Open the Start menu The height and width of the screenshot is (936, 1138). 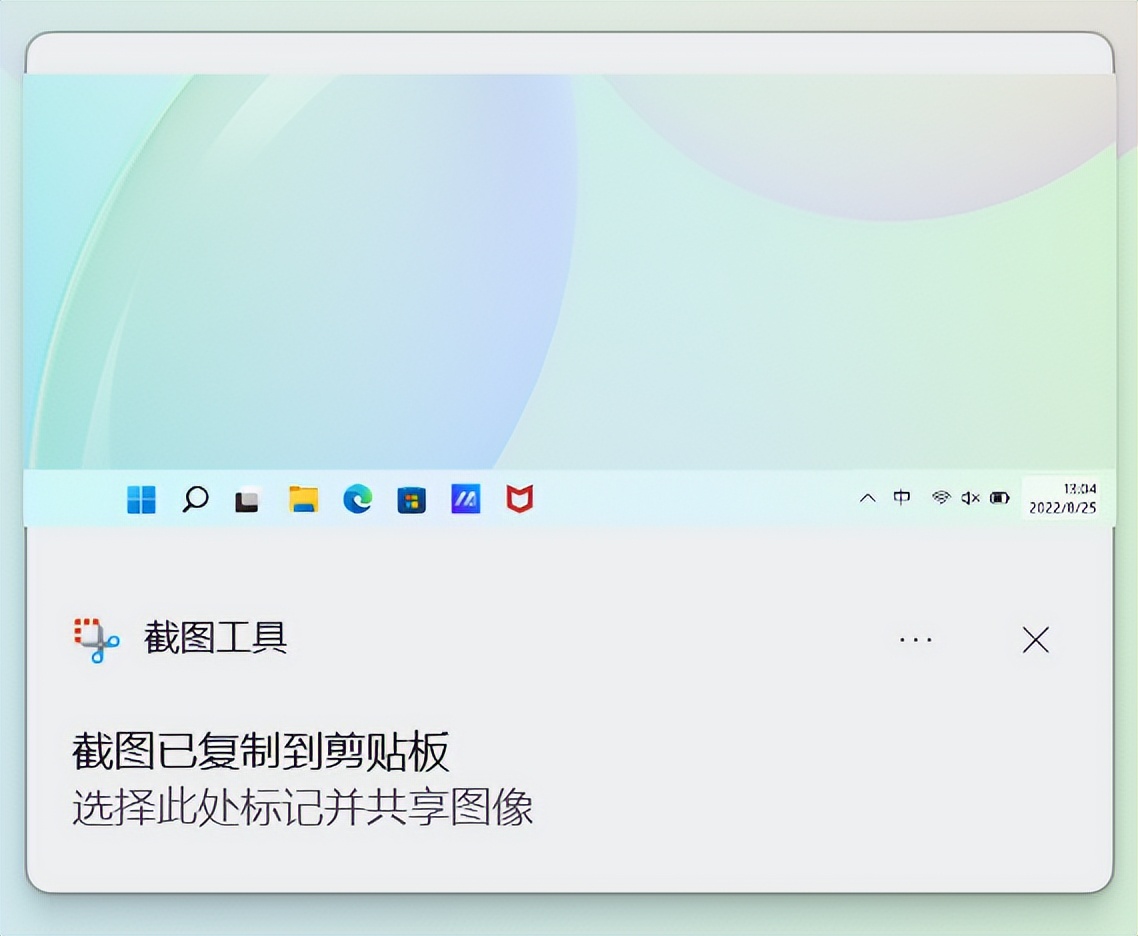pos(141,498)
